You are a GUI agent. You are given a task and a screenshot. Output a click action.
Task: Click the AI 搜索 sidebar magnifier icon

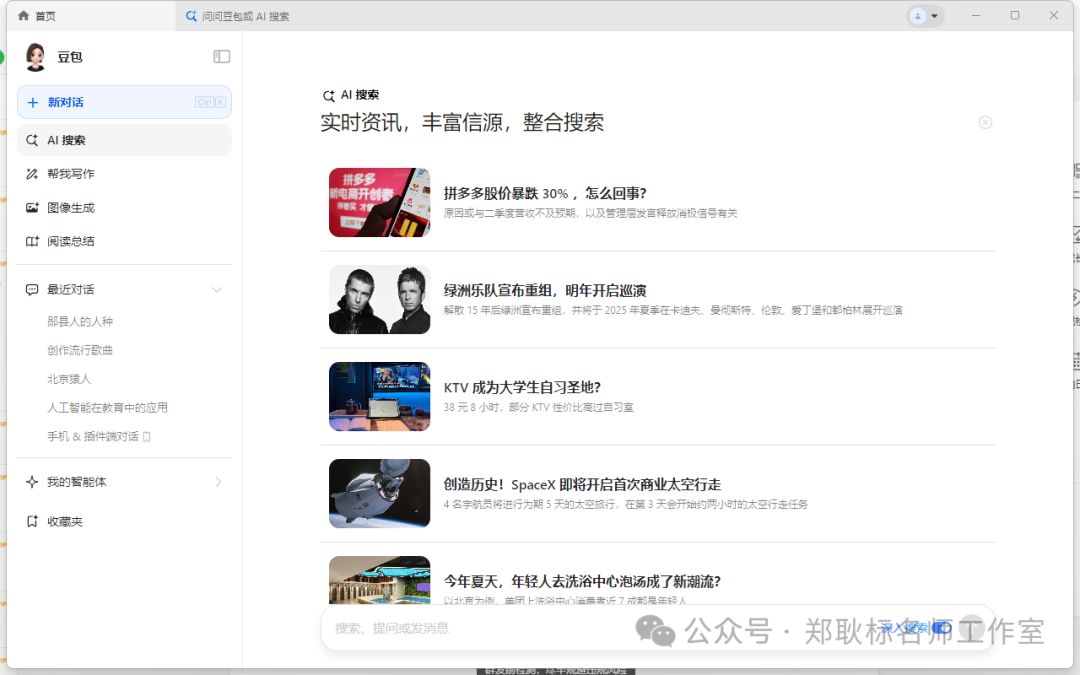(x=32, y=140)
